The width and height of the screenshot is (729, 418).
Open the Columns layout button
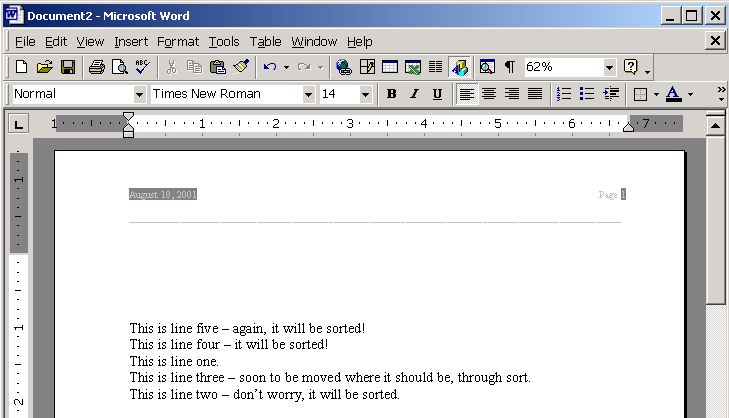pyautogui.click(x=436, y=67)
